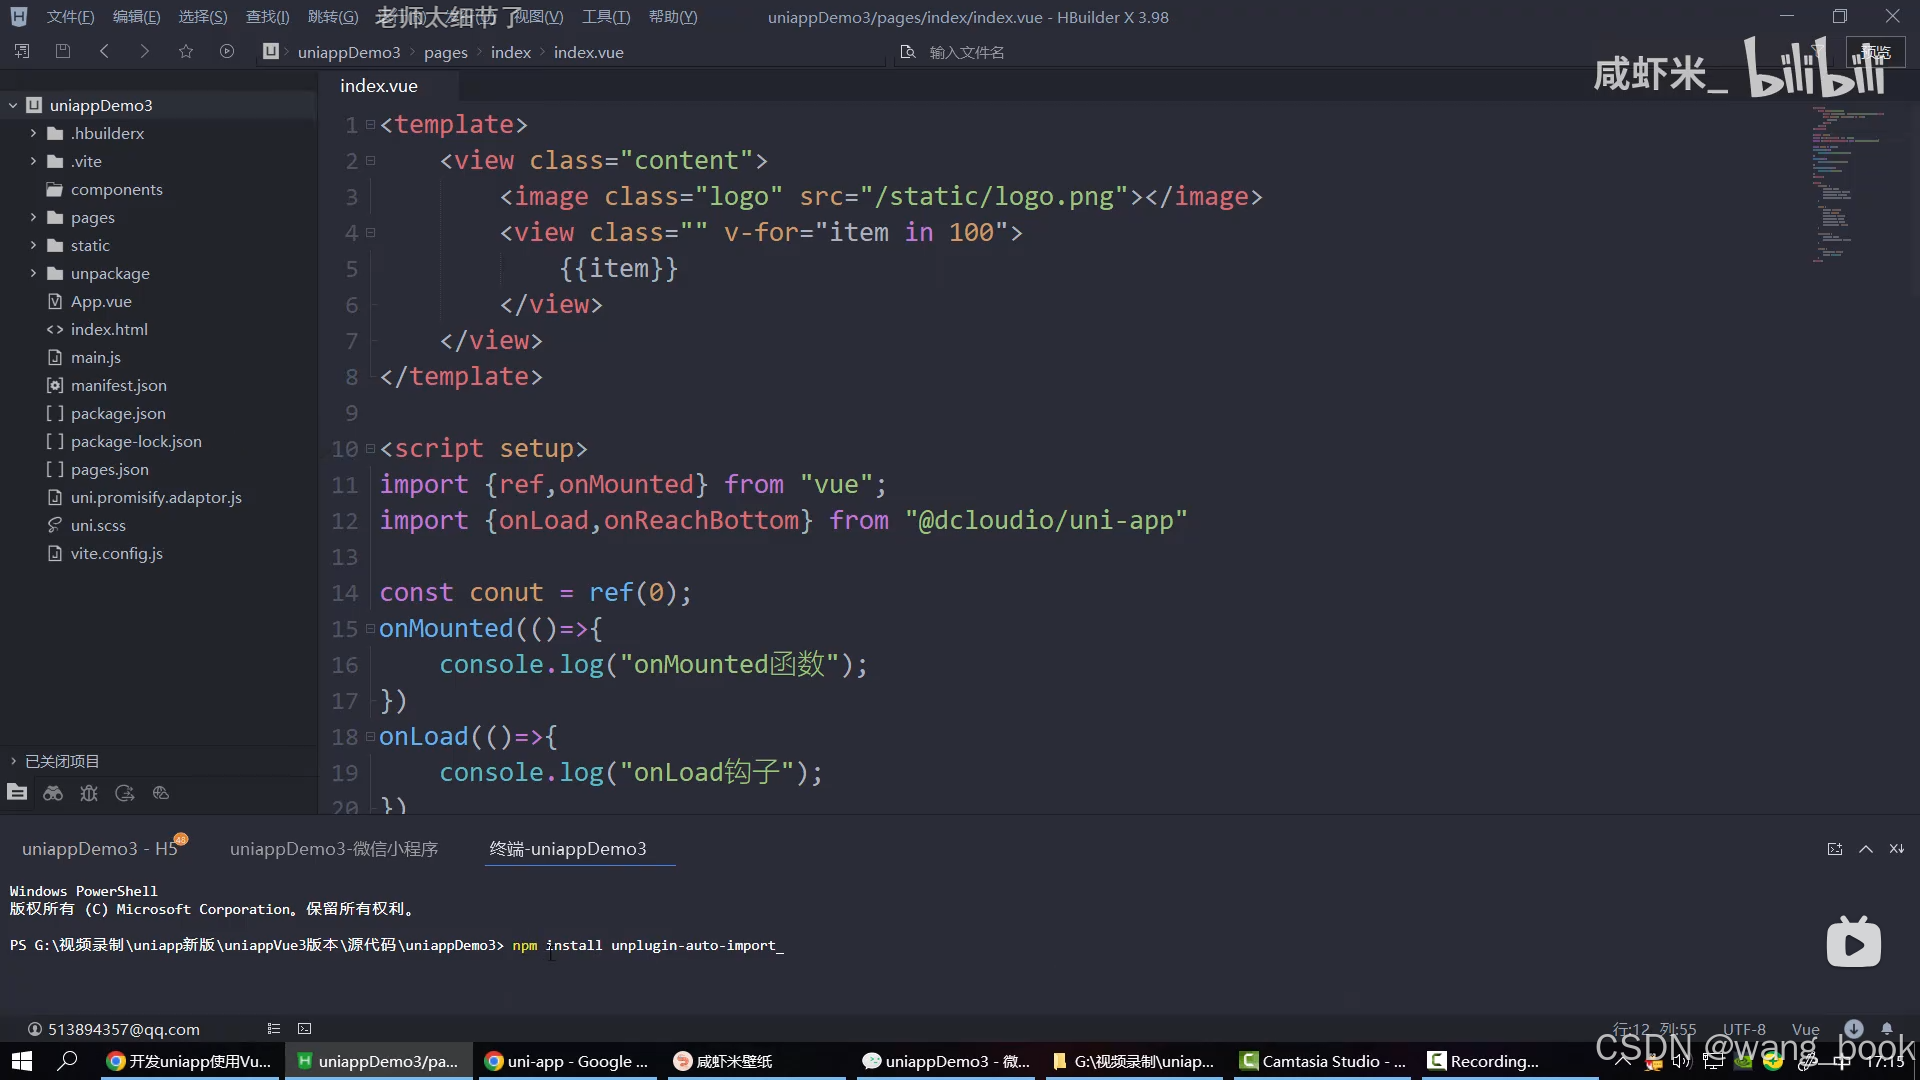This screenshot has width=1920, height=1080.
Task: Click the uniappDemo3 breadcrumb segment
Action: (349, 52)
